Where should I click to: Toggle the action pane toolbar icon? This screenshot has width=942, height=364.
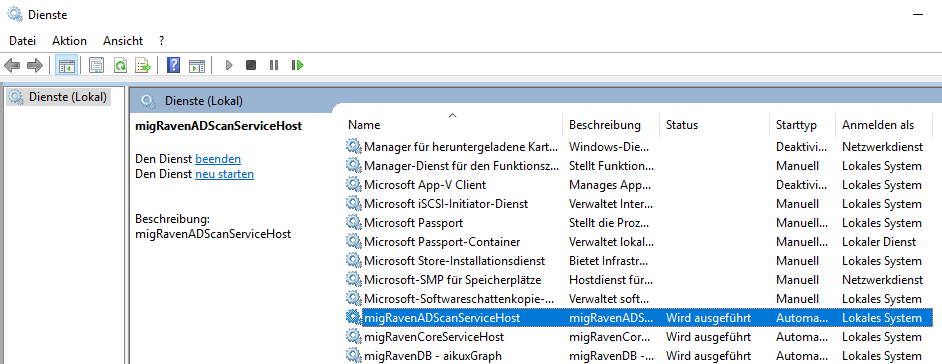197,65
